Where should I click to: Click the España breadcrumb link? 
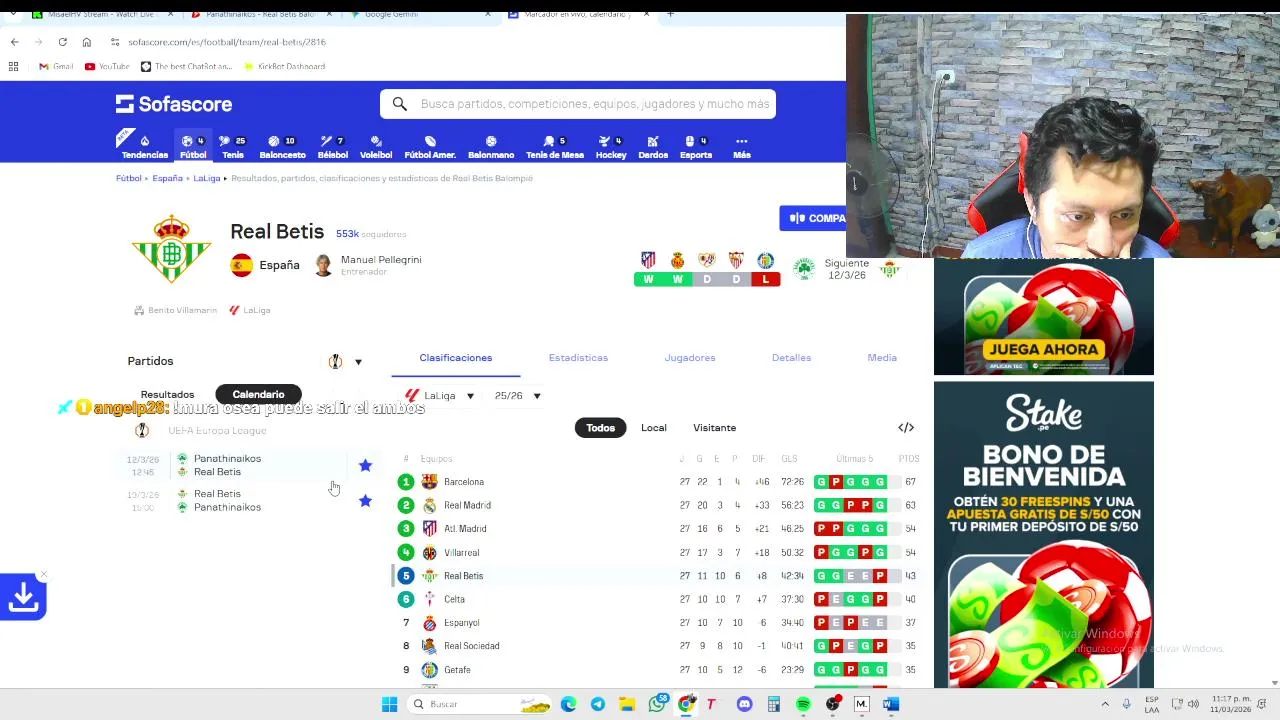coord(167,178)
